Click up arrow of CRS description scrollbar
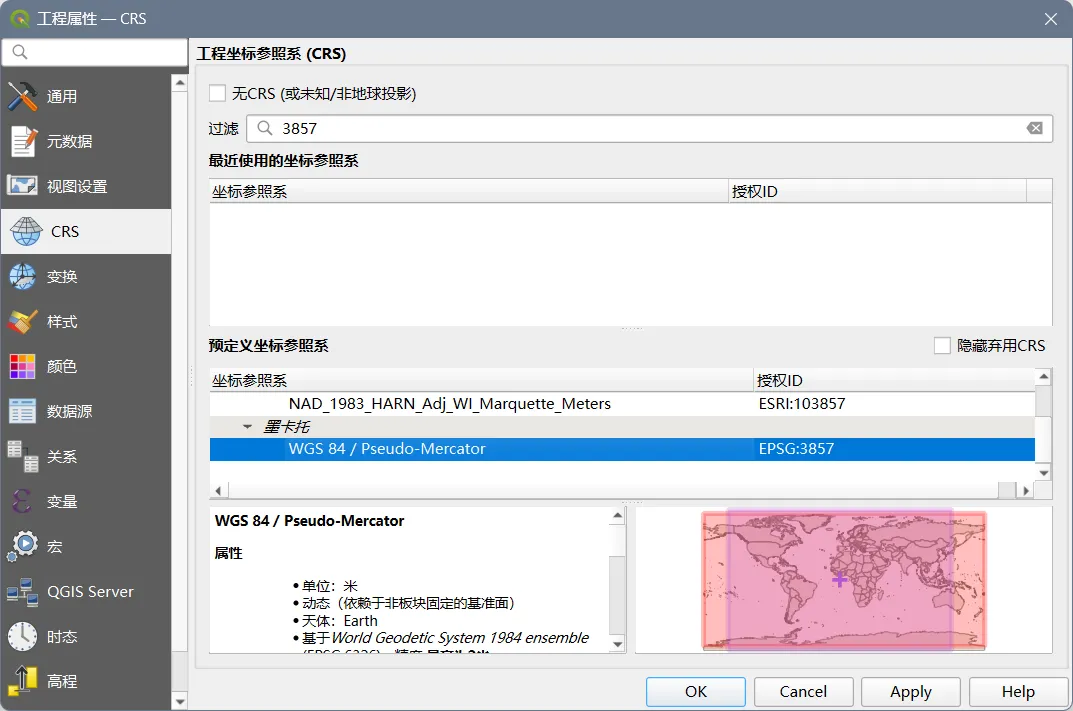Screen dimensions: 1073x711 [617, 515]
